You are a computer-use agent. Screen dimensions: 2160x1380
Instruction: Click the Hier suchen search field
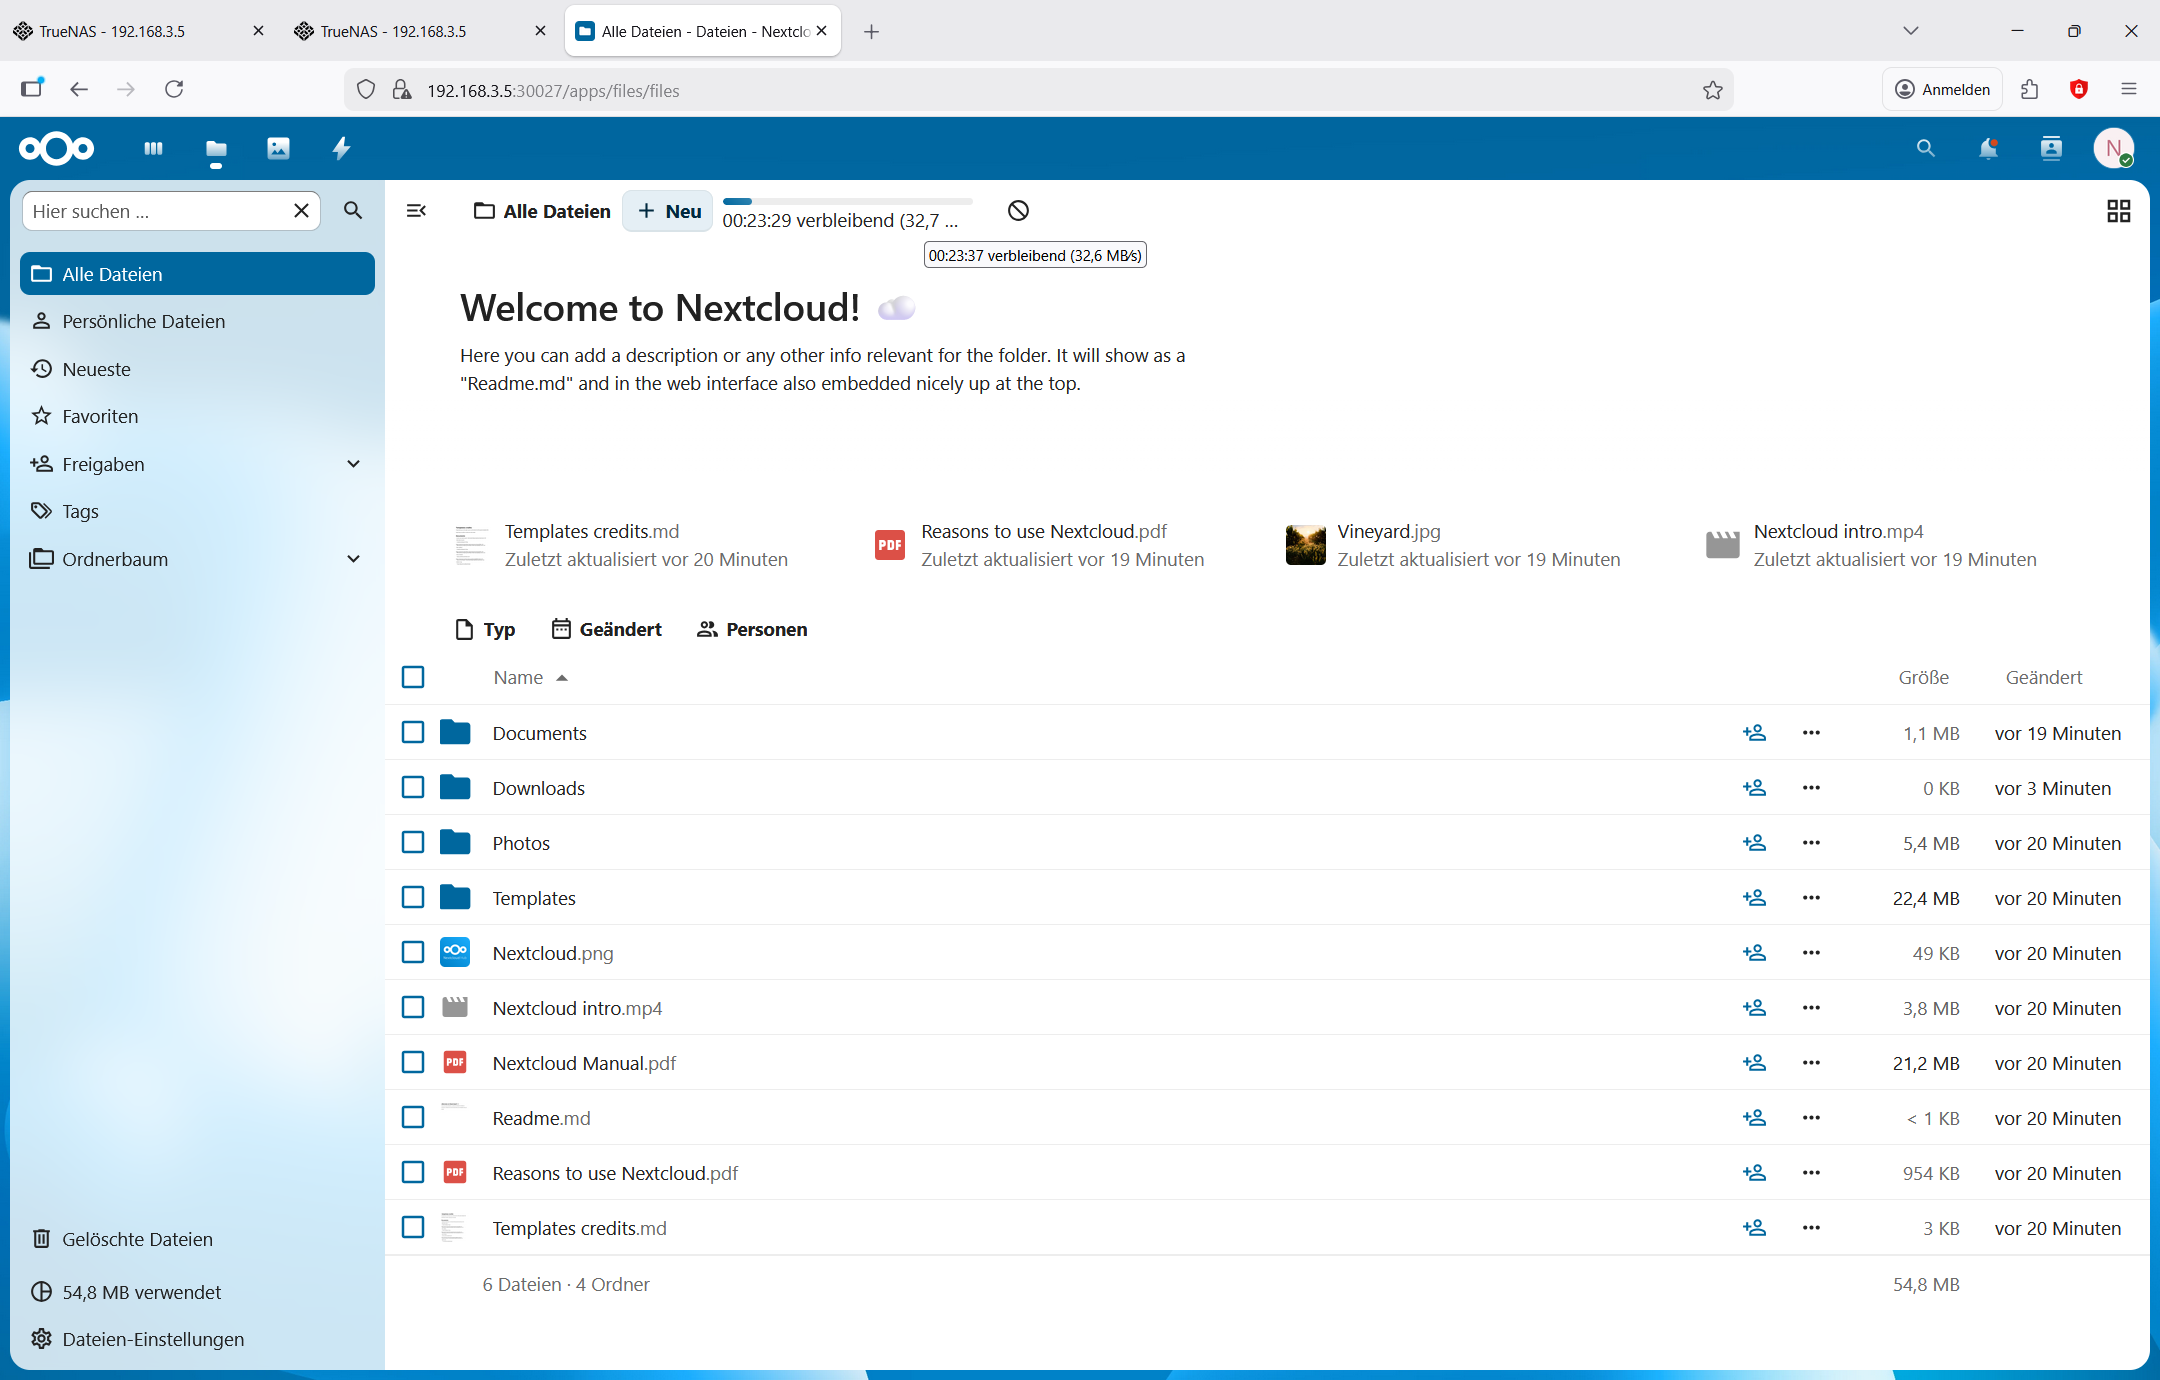pyautogui.click(x=155, y=211)
